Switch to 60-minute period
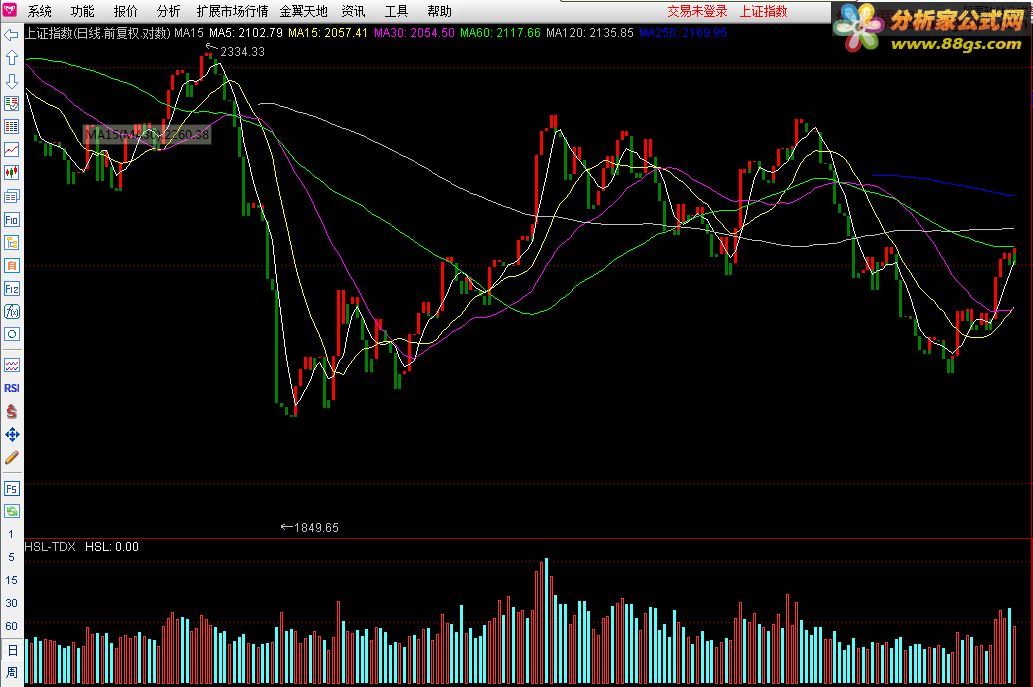This screenshot has height=687, width=1033. click(x=11, y=626)
